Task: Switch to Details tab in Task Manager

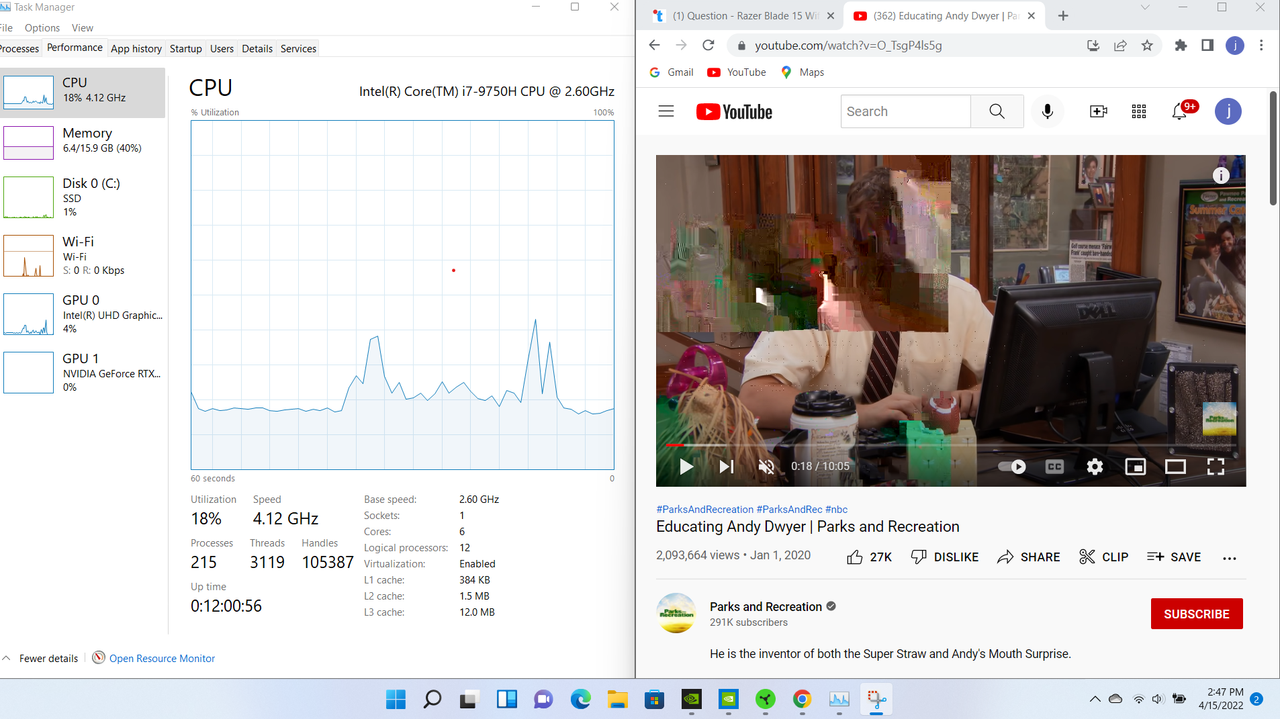Action: pyautogui.click(x=257, y=48)
